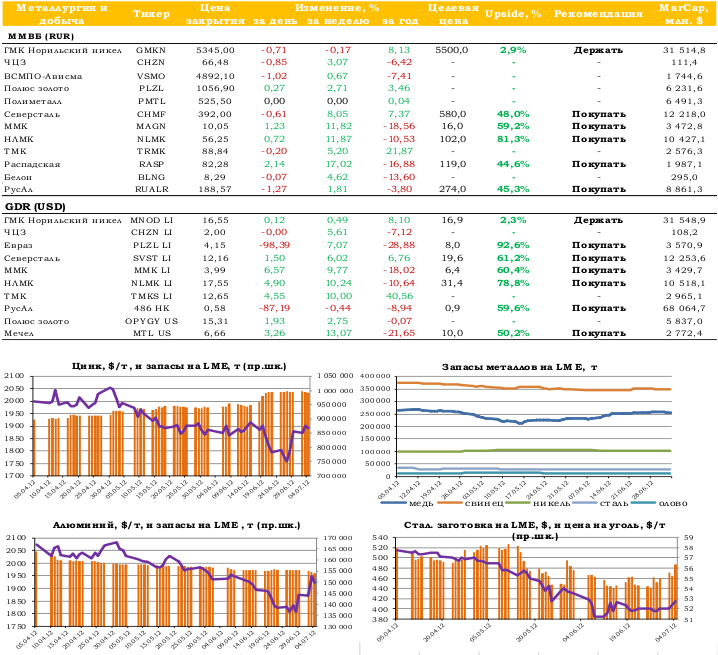The width and height of the screenshot is (718, 655).
Task: Select the 'Белон' company name
Action: pos(18,177)
